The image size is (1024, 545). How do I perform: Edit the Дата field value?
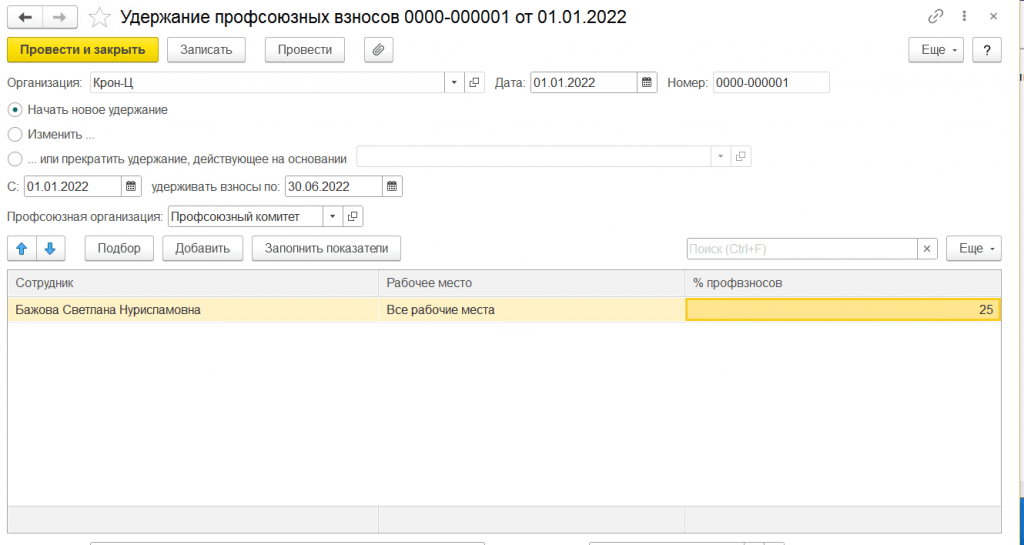(583, 83)
